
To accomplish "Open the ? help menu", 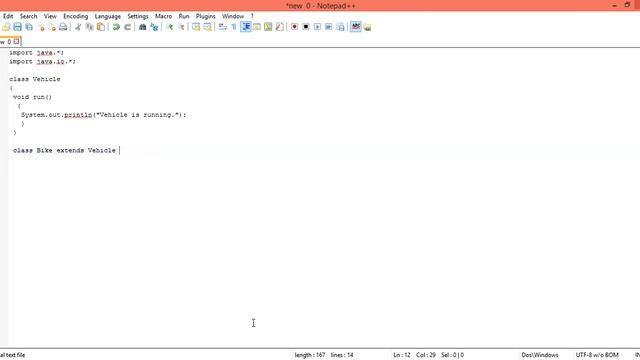I will pos(252,16).
